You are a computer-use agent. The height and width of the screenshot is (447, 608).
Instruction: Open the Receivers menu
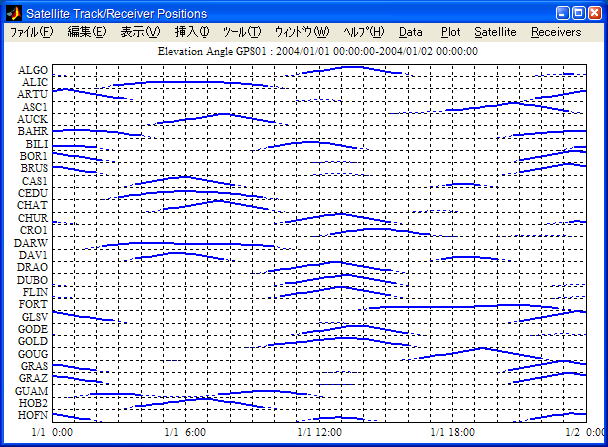coord(556,32)
